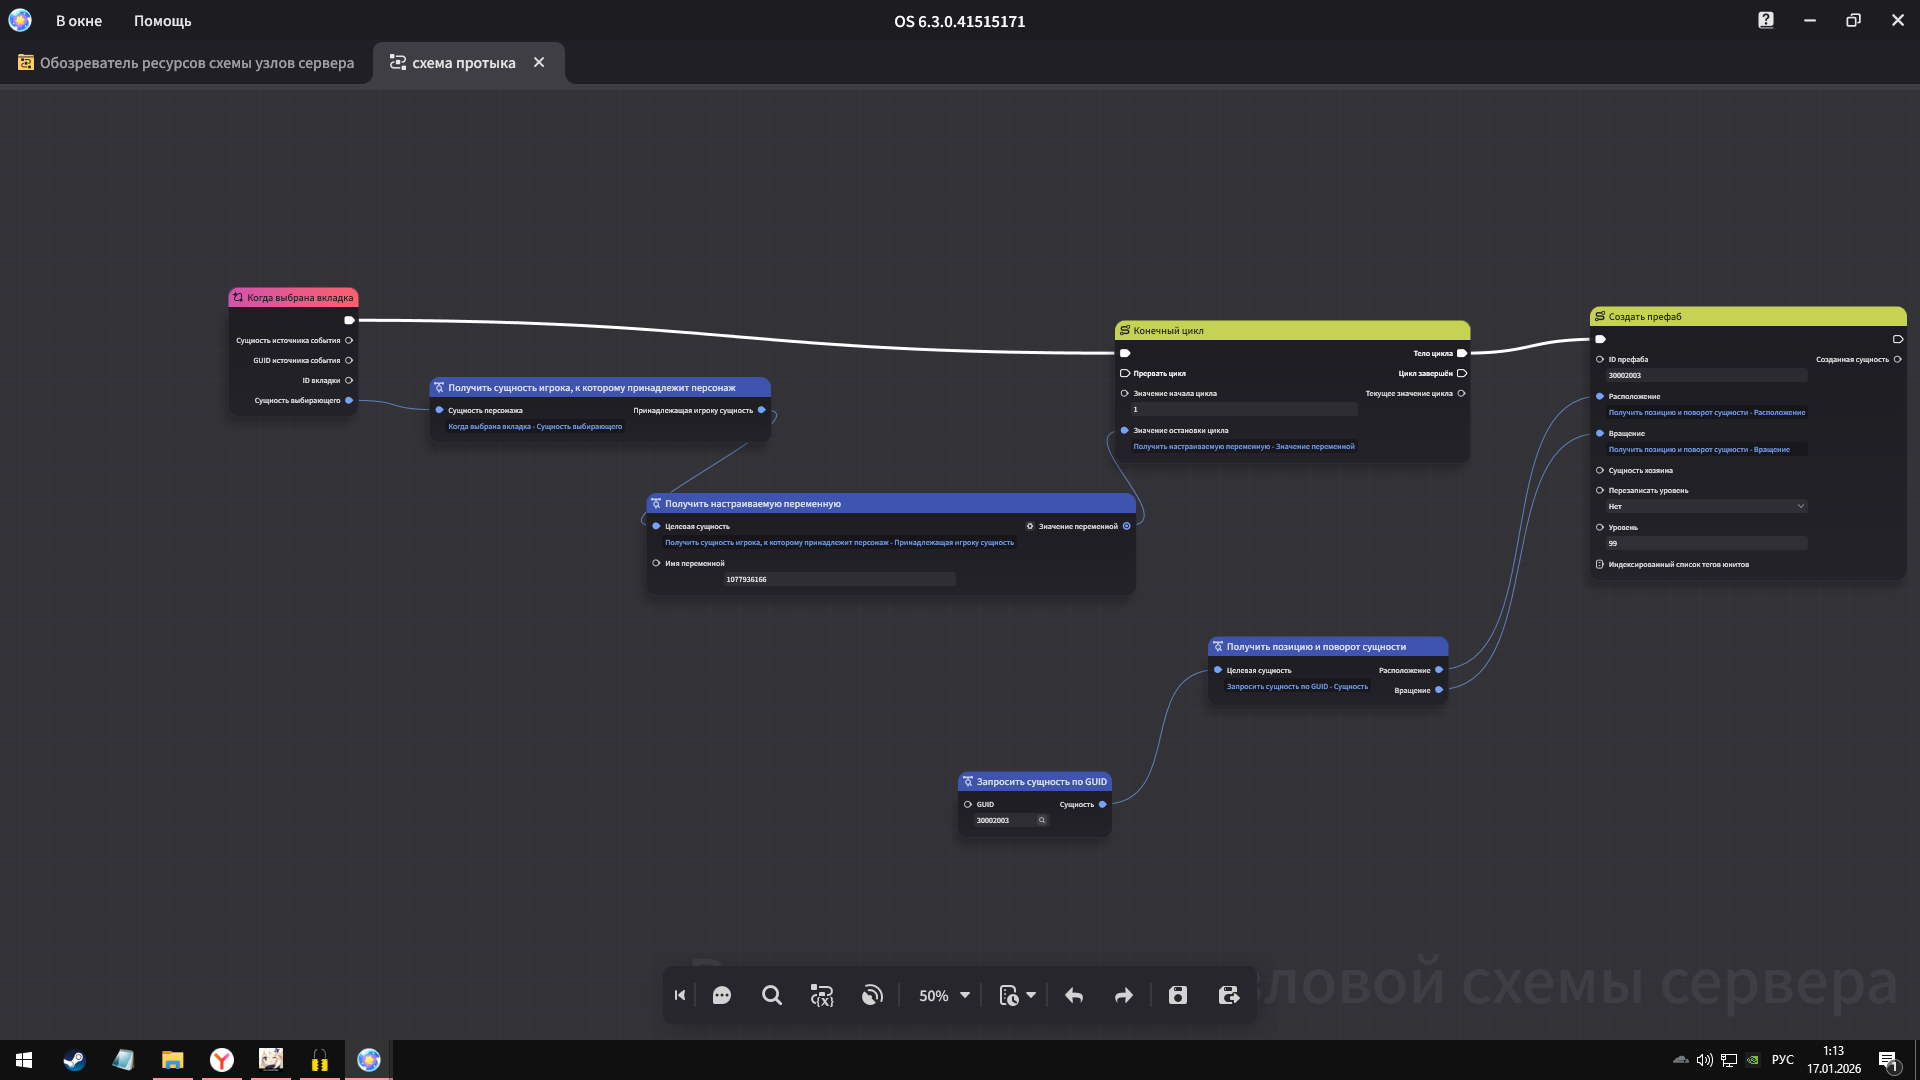Image resolution: width=1920 pixels, height=1080 pixels.
Task: Click the save and export icon
Action: 1229,995
